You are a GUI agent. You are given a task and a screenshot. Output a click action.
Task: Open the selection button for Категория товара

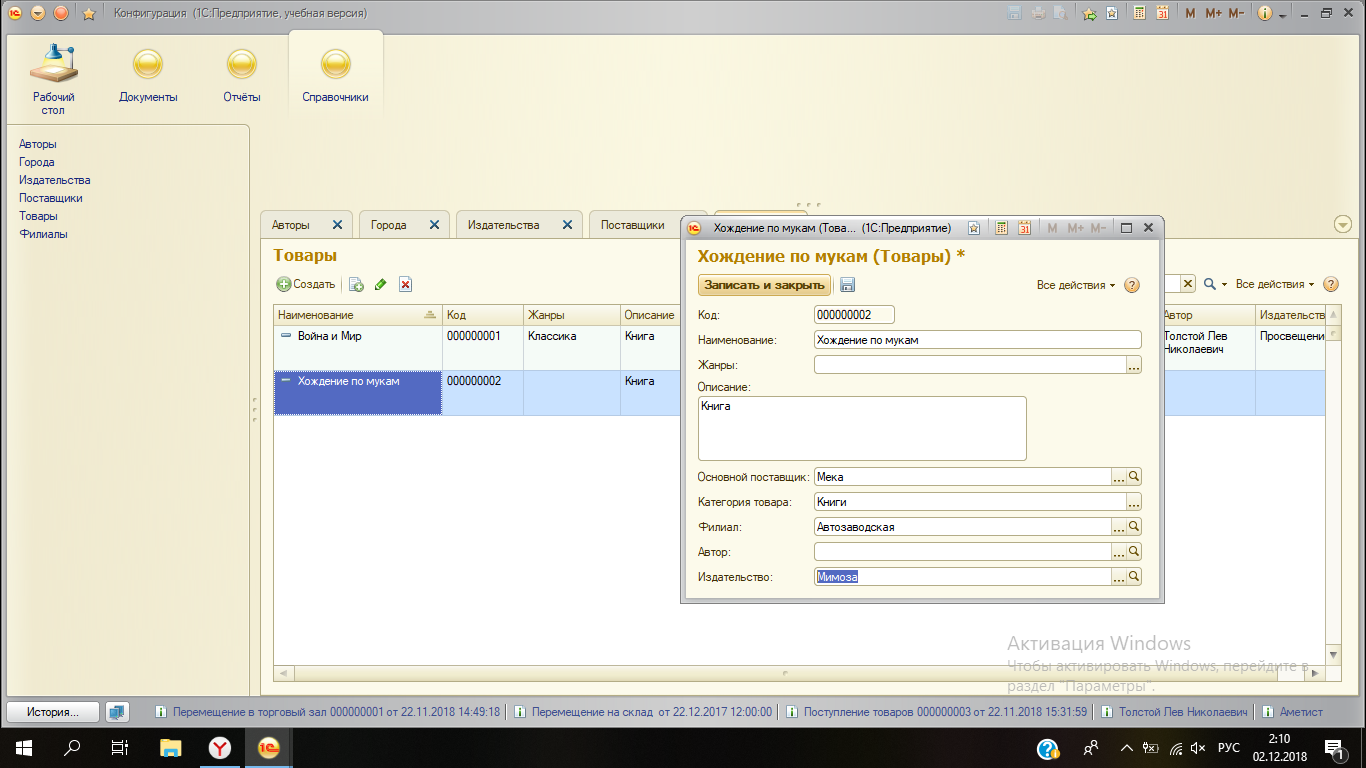pos(1134,502)
